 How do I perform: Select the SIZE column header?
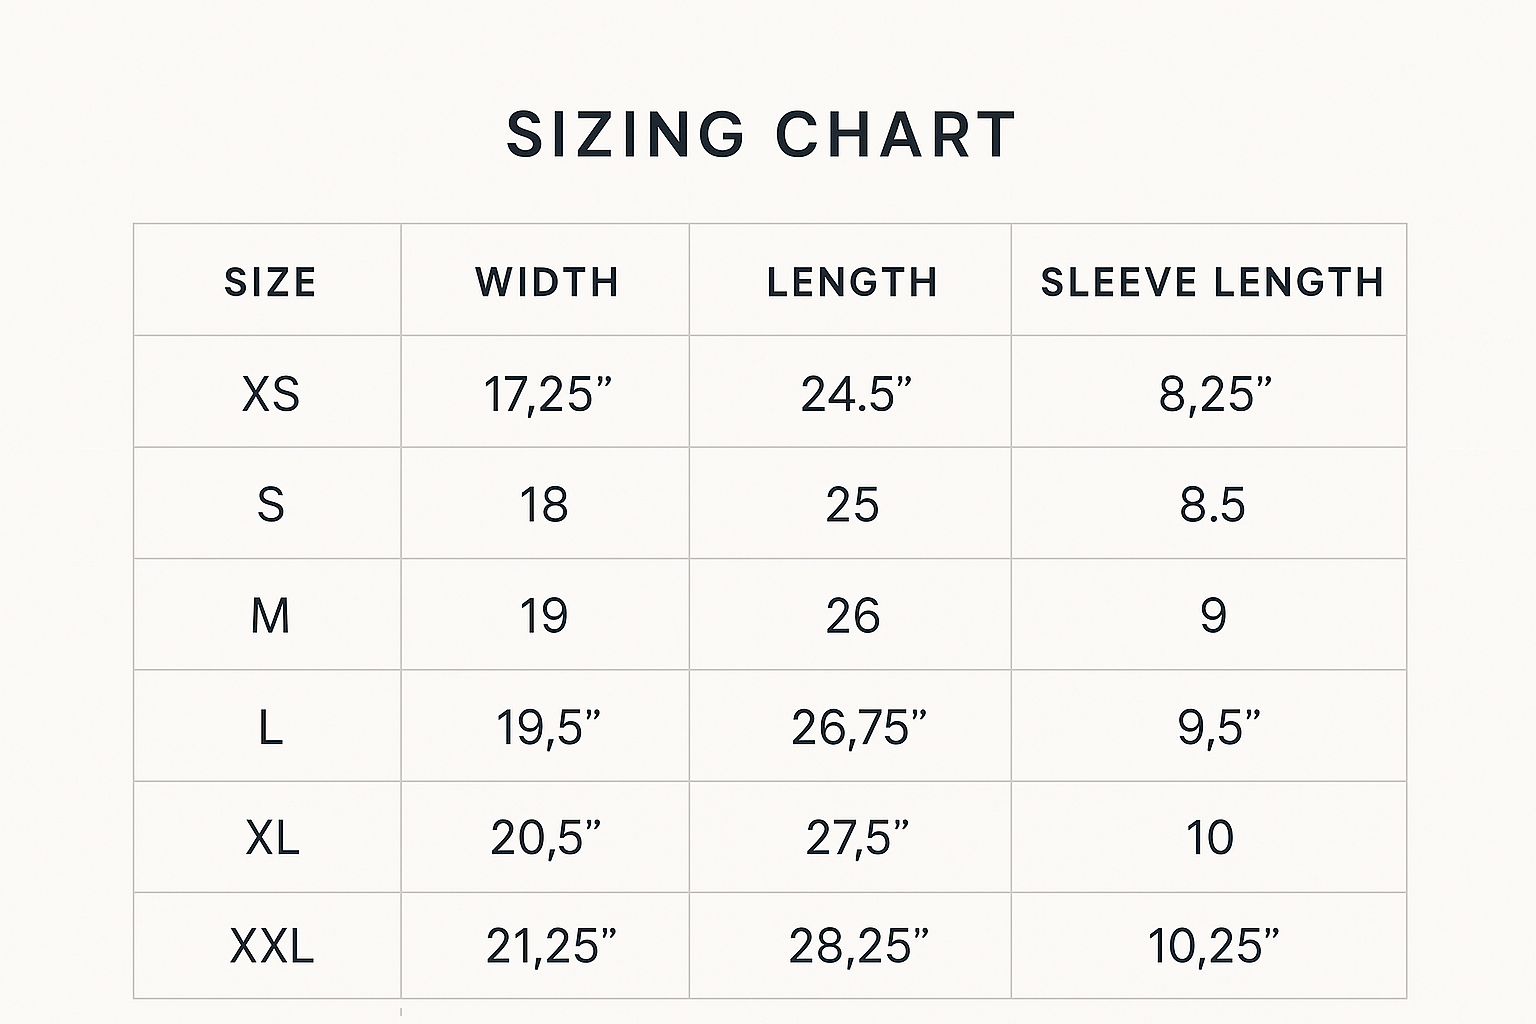[270, 282]
